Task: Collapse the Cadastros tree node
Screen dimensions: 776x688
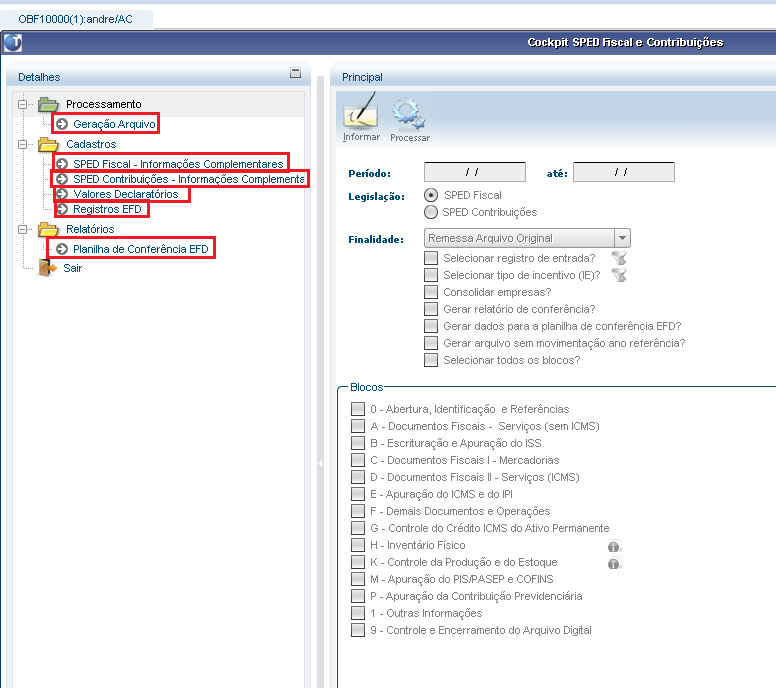Action: (22, 145)
